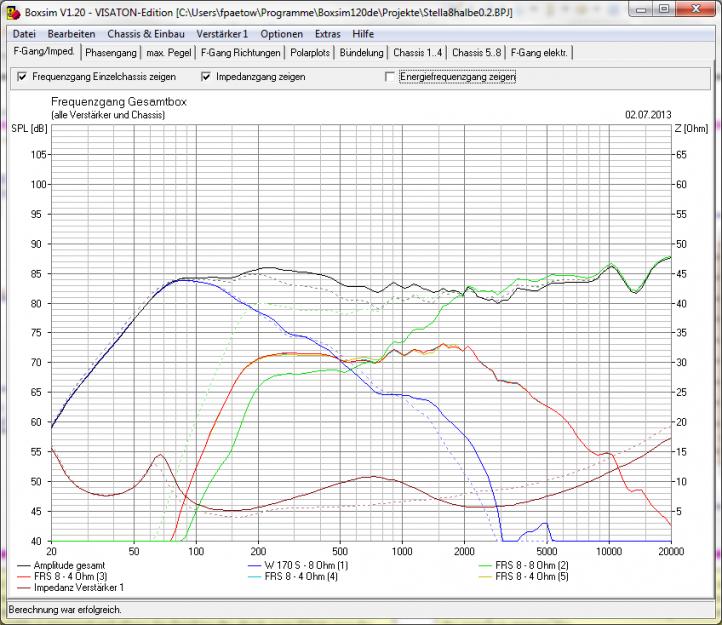Maximize the Boxsim window
The height and width of the screenshot is (625, 722).
pos(664,9)
